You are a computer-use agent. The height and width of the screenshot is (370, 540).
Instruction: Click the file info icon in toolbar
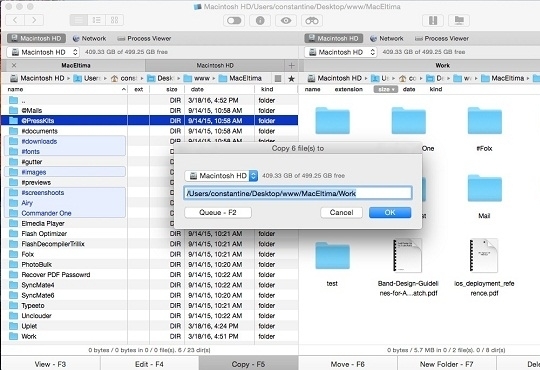point(260,21)
